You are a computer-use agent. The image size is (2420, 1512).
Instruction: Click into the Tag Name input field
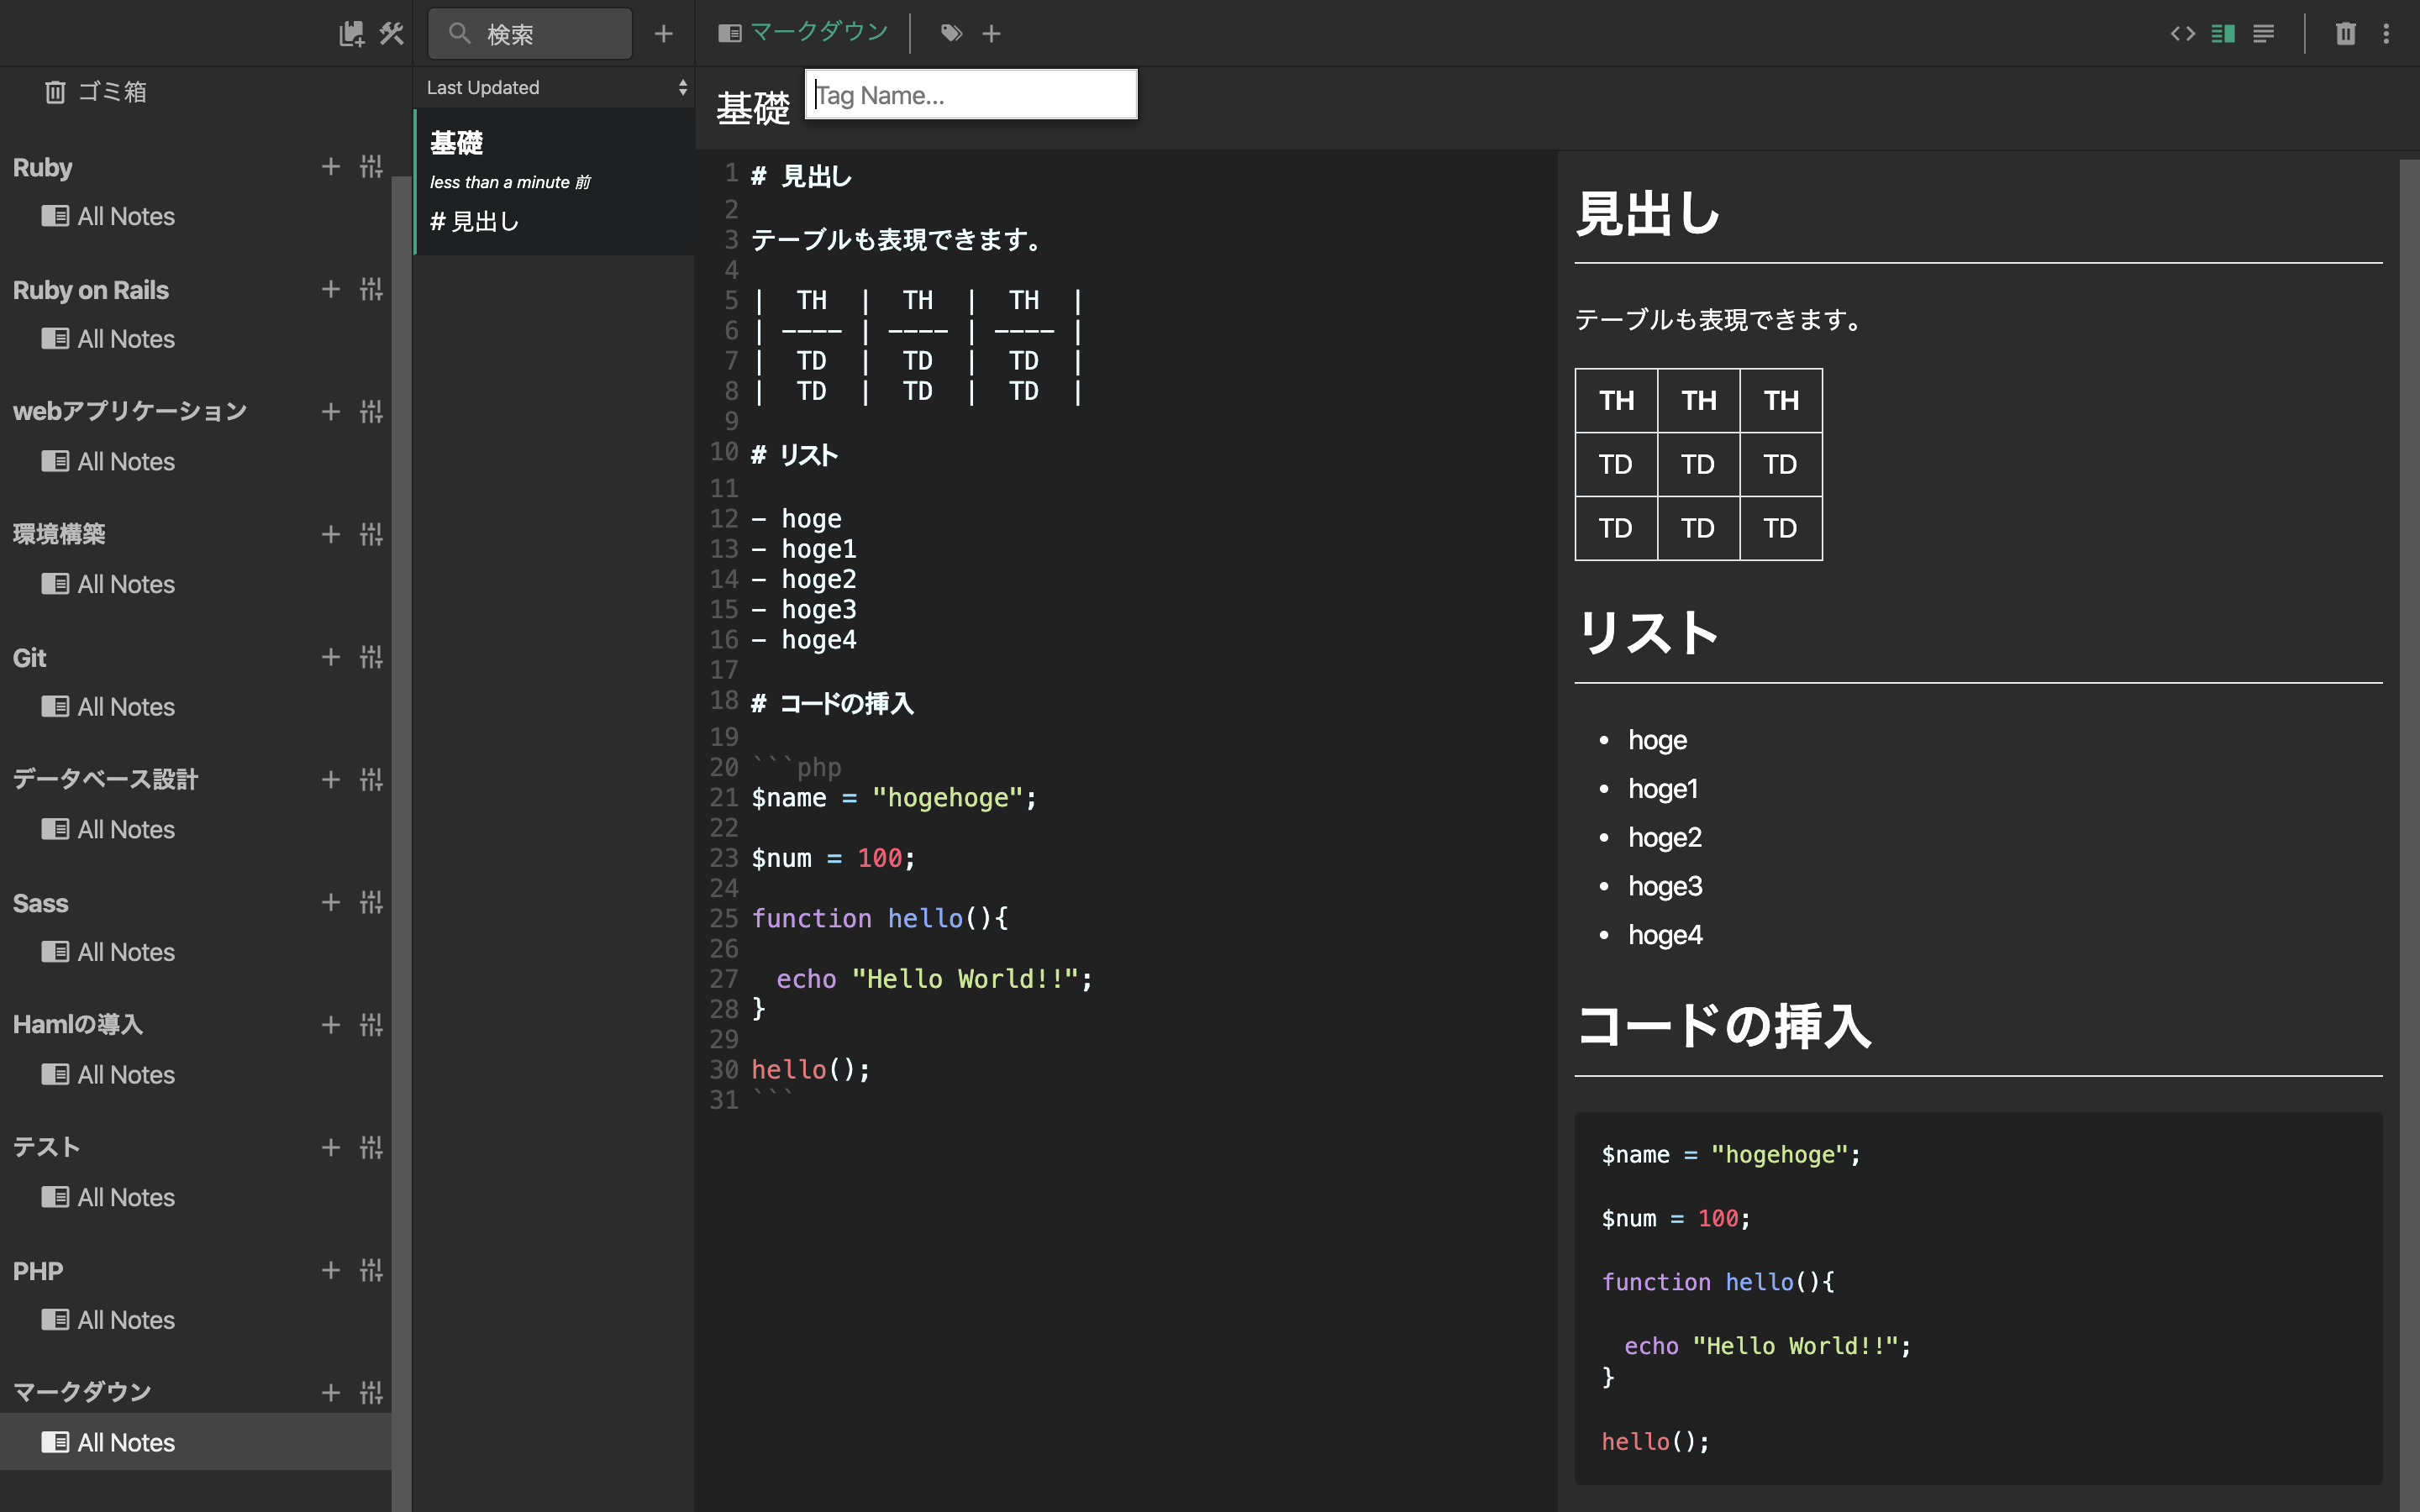point(970,95)
